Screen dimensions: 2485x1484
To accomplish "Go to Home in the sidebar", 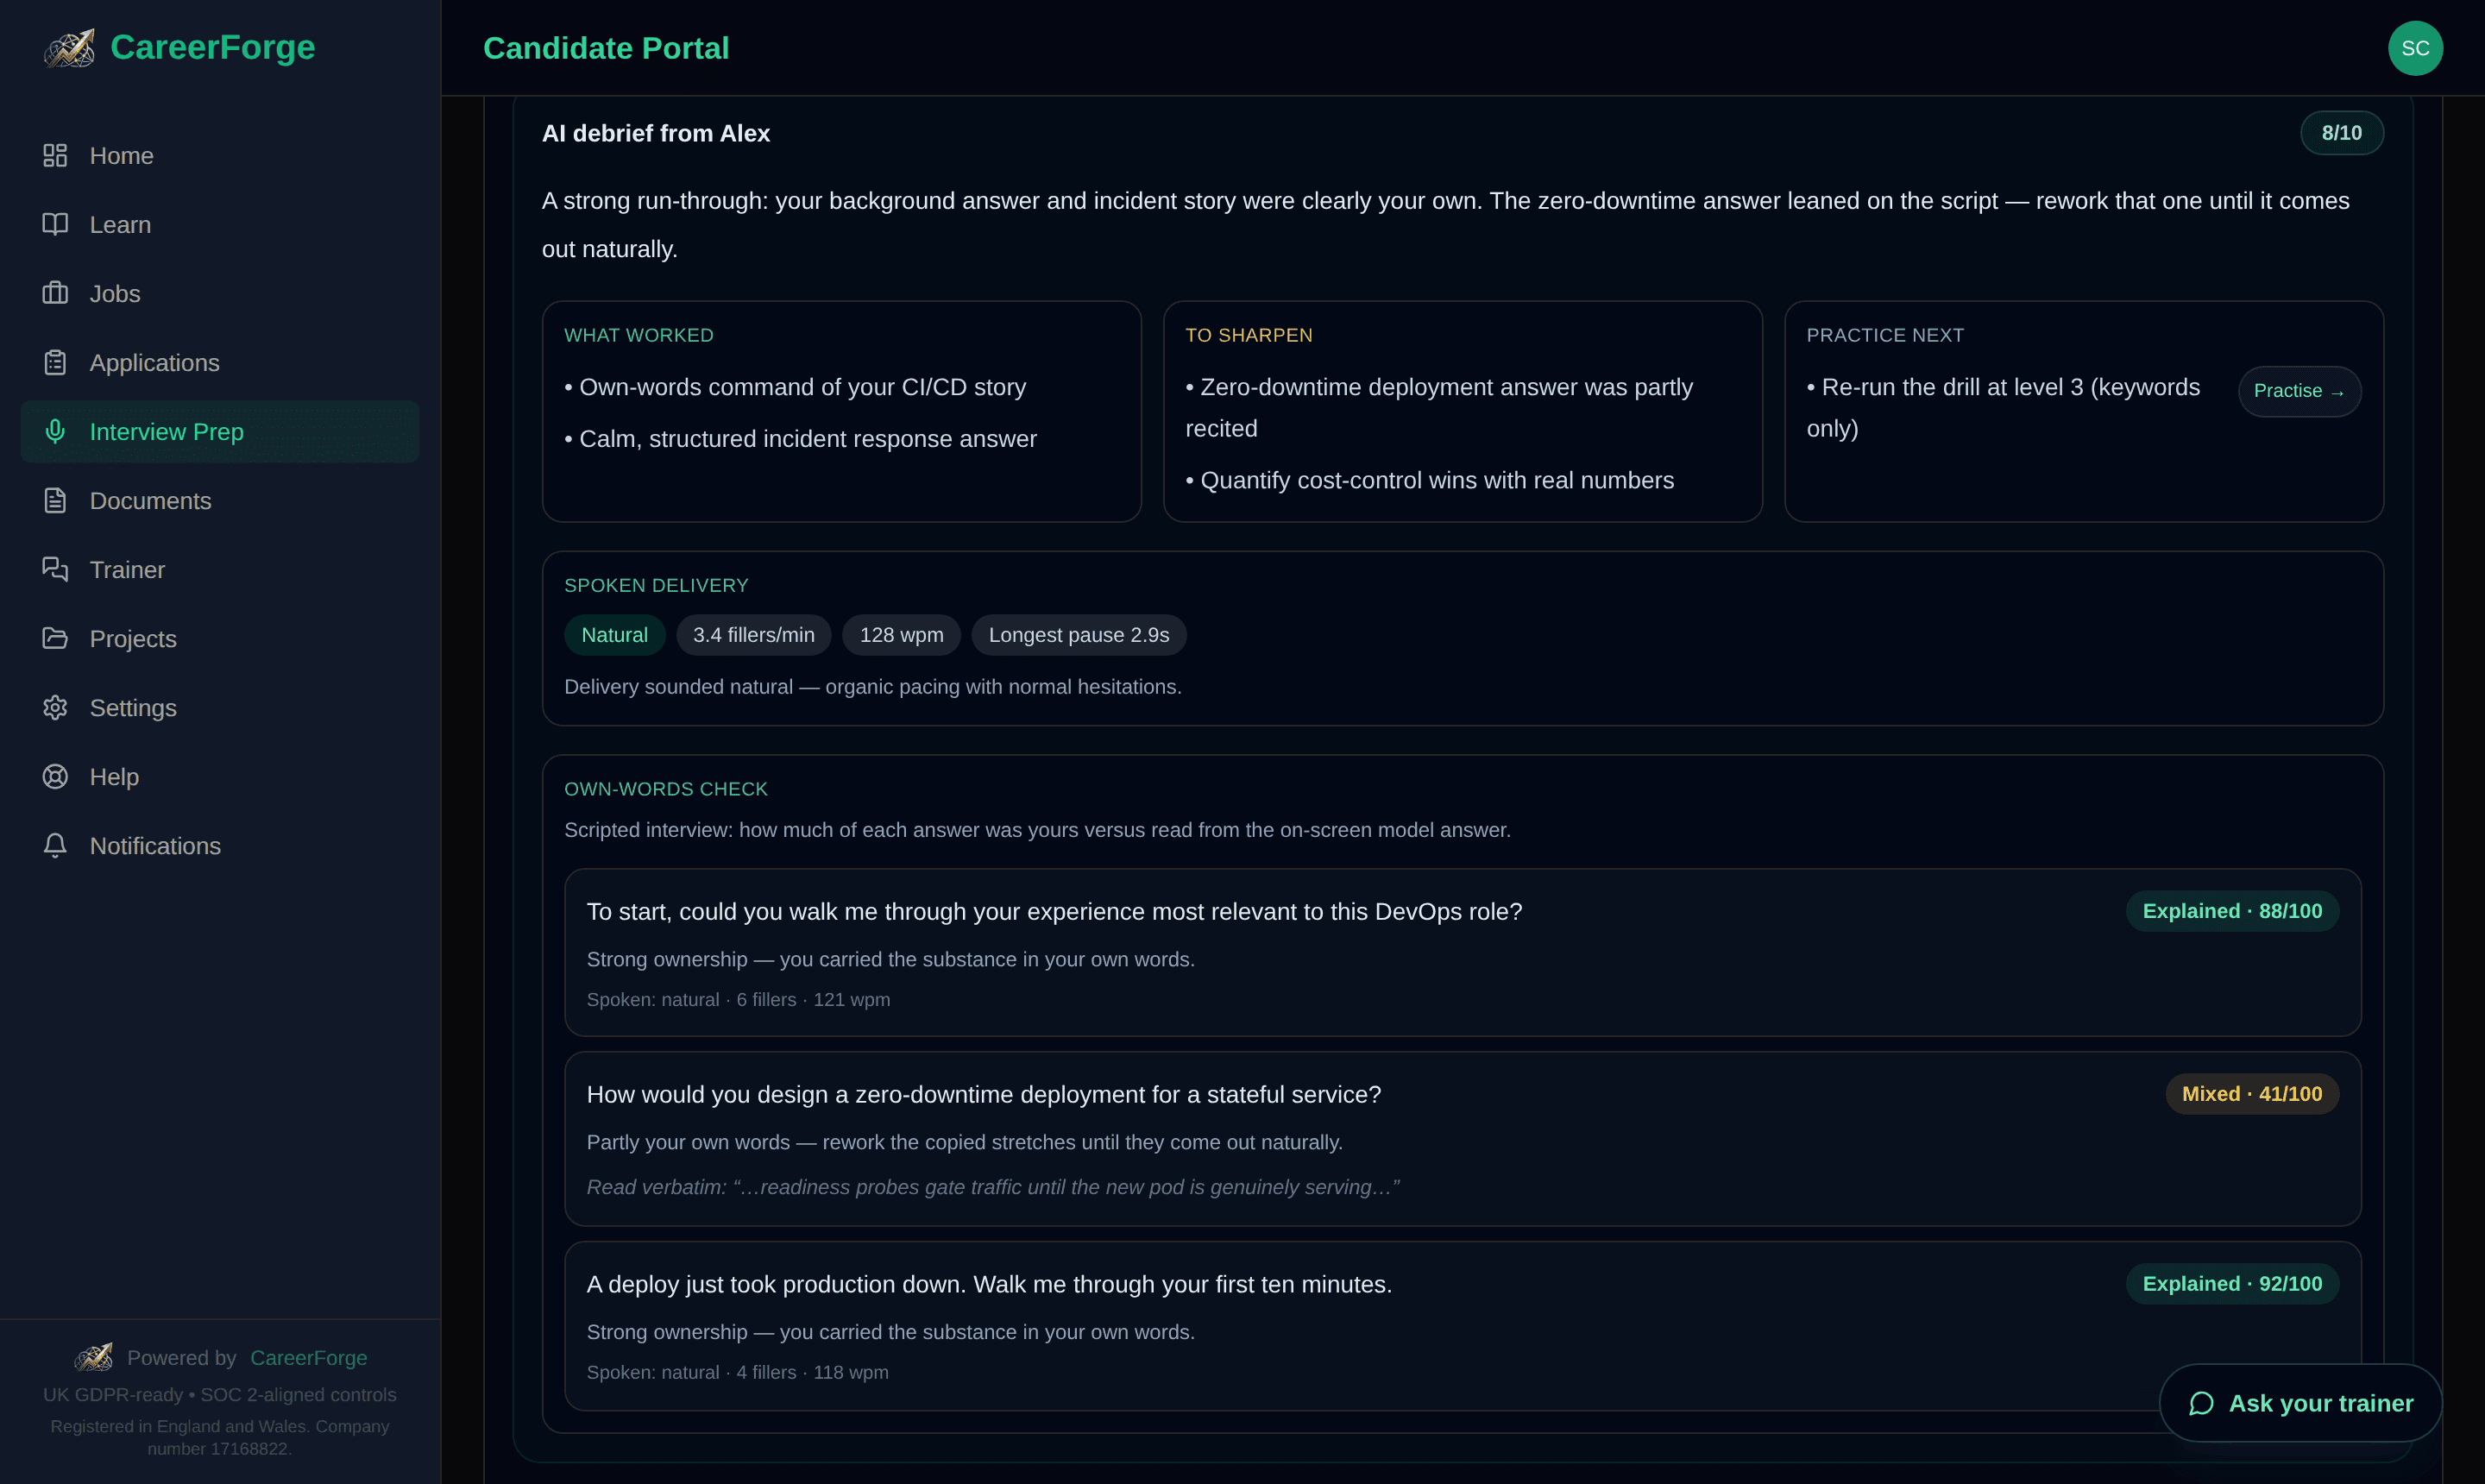I will [220, 155].
